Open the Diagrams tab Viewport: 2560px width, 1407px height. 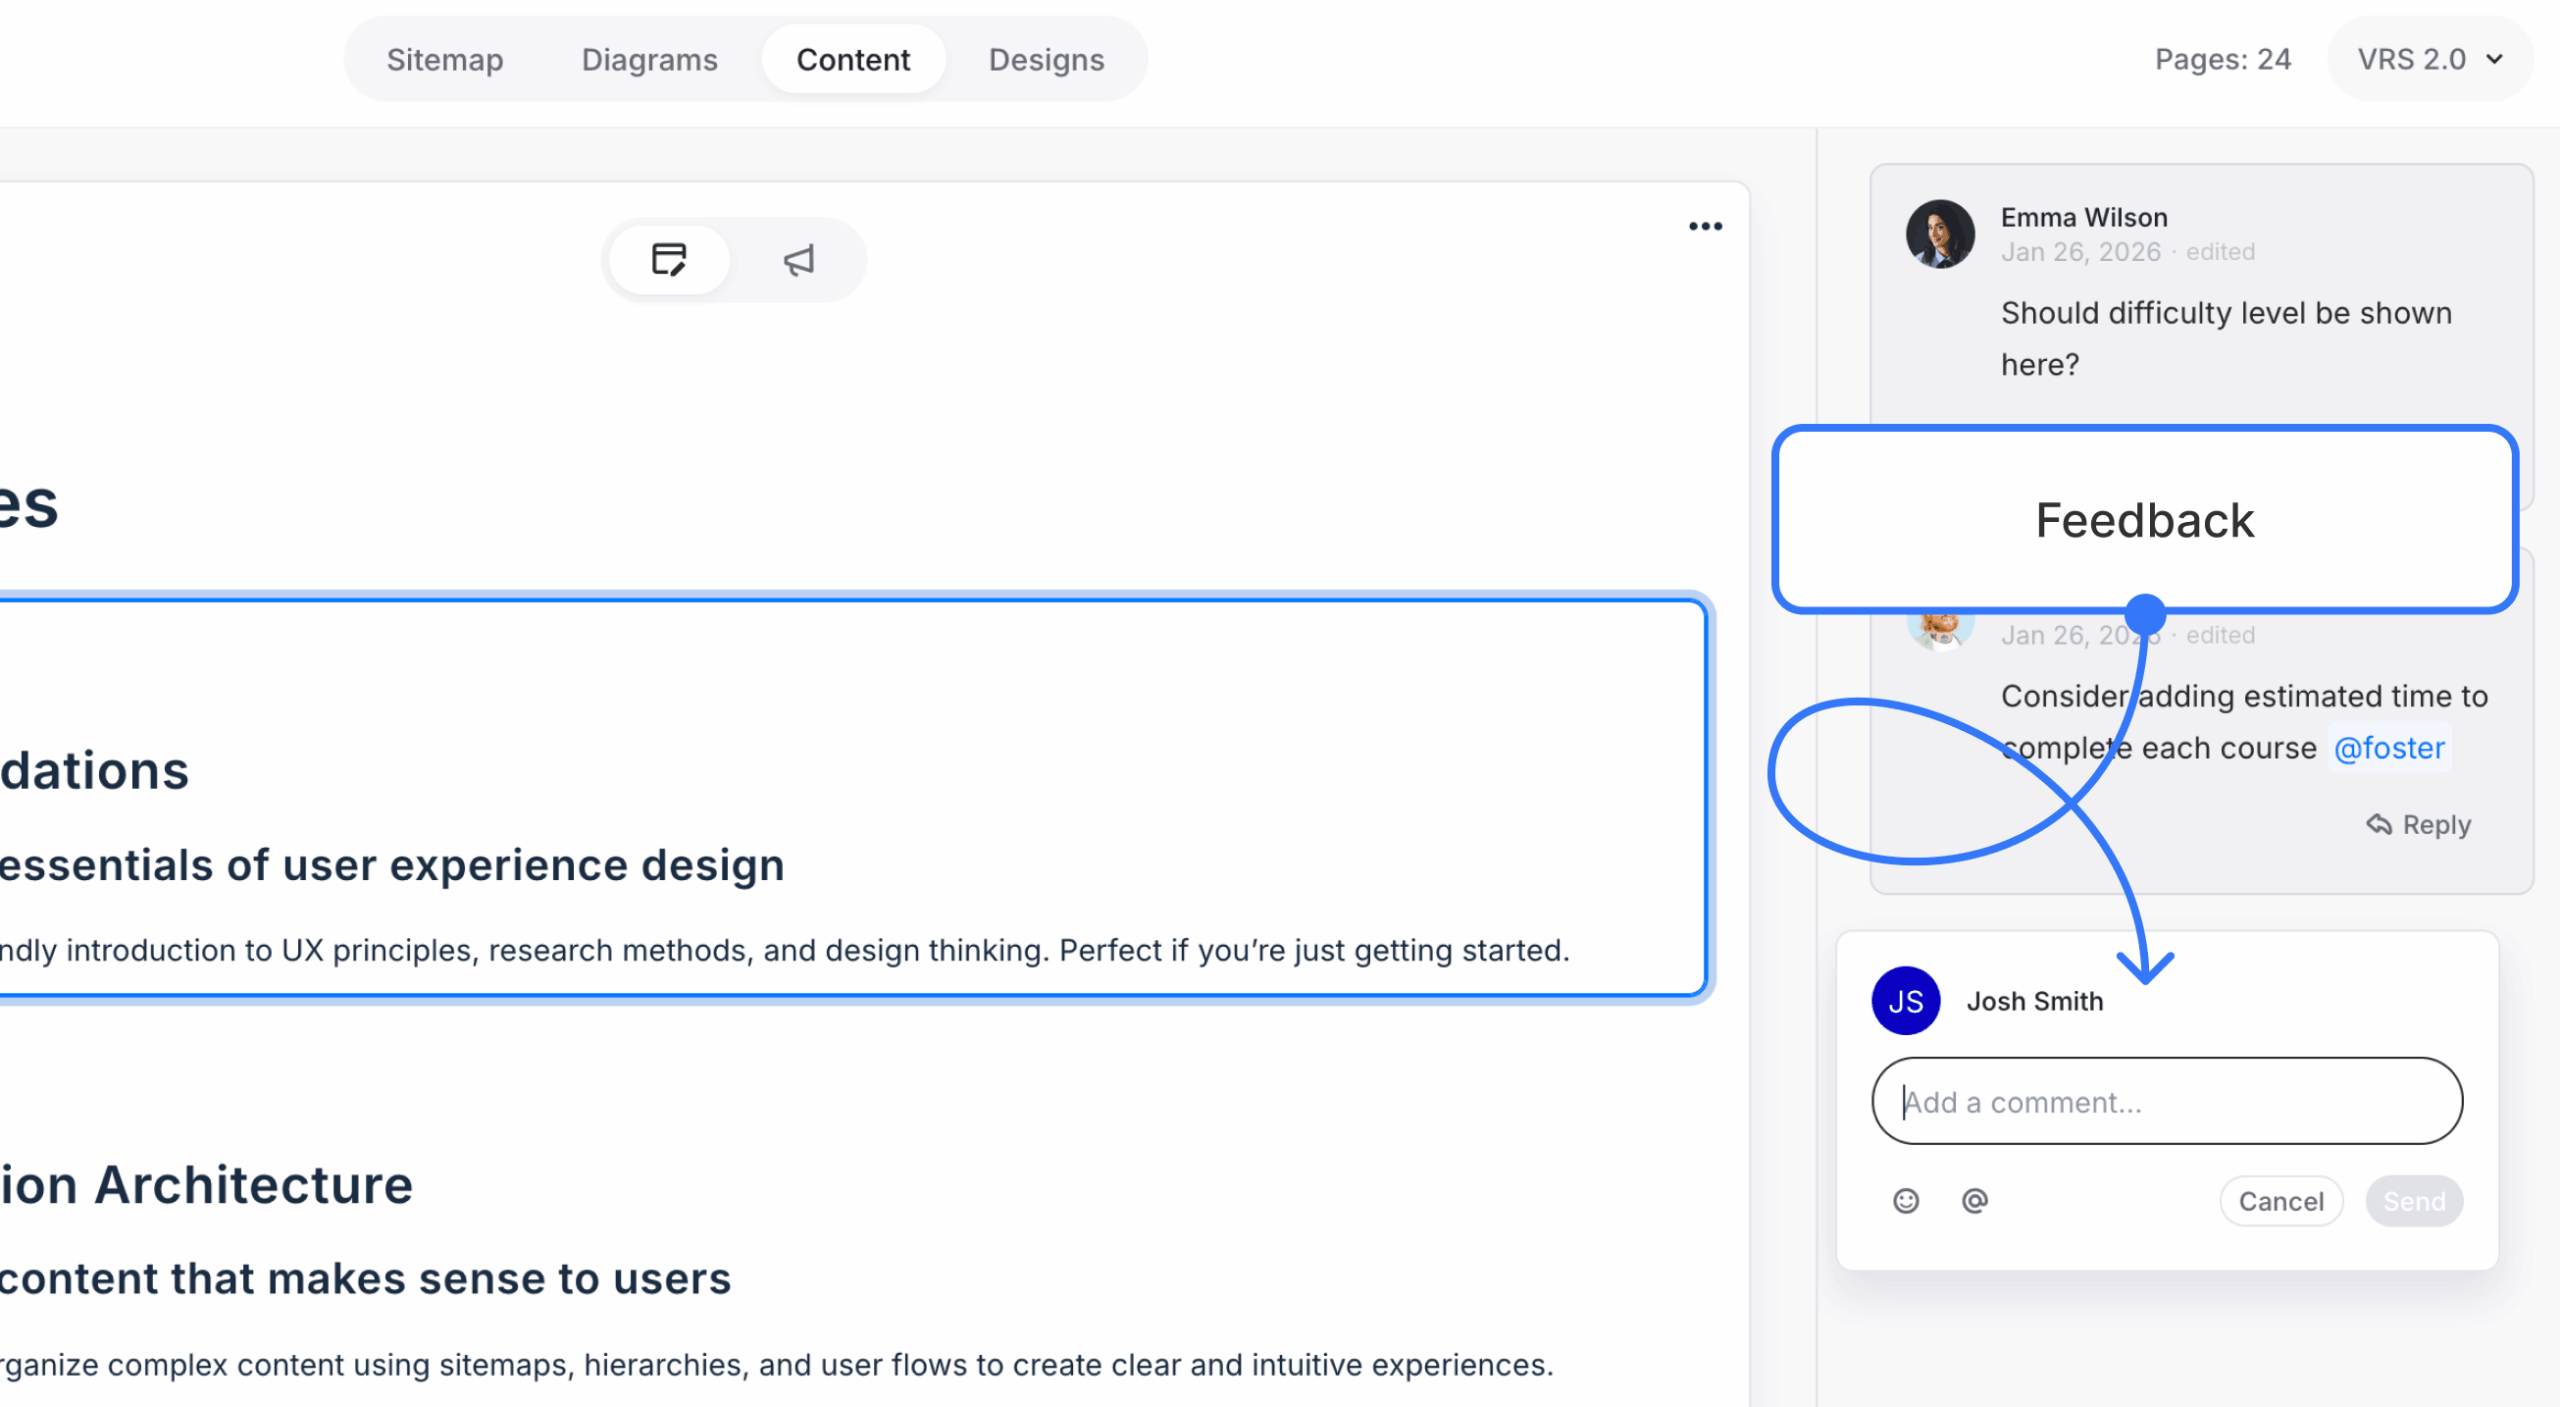coord(649,60)
